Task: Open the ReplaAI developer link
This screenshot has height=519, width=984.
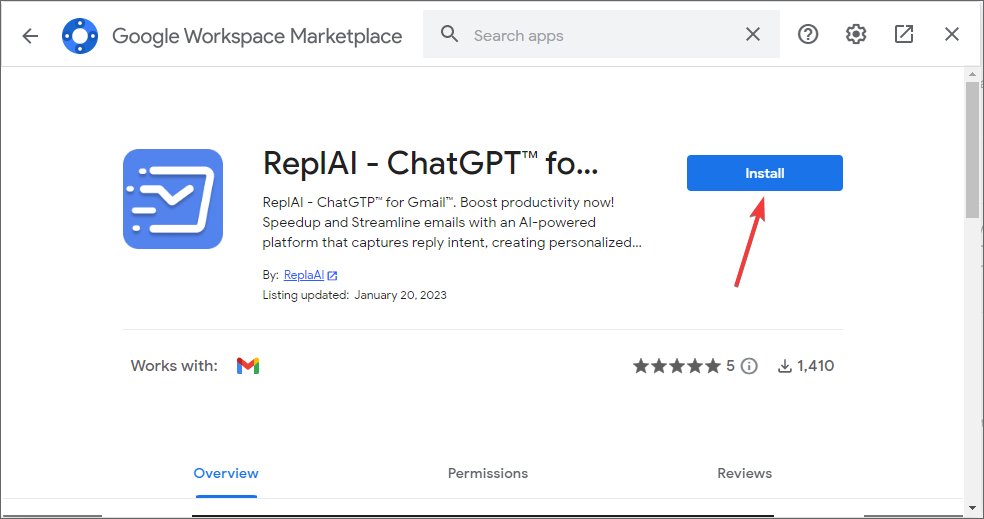Action: pyautogui.click(x=304, y=275)
